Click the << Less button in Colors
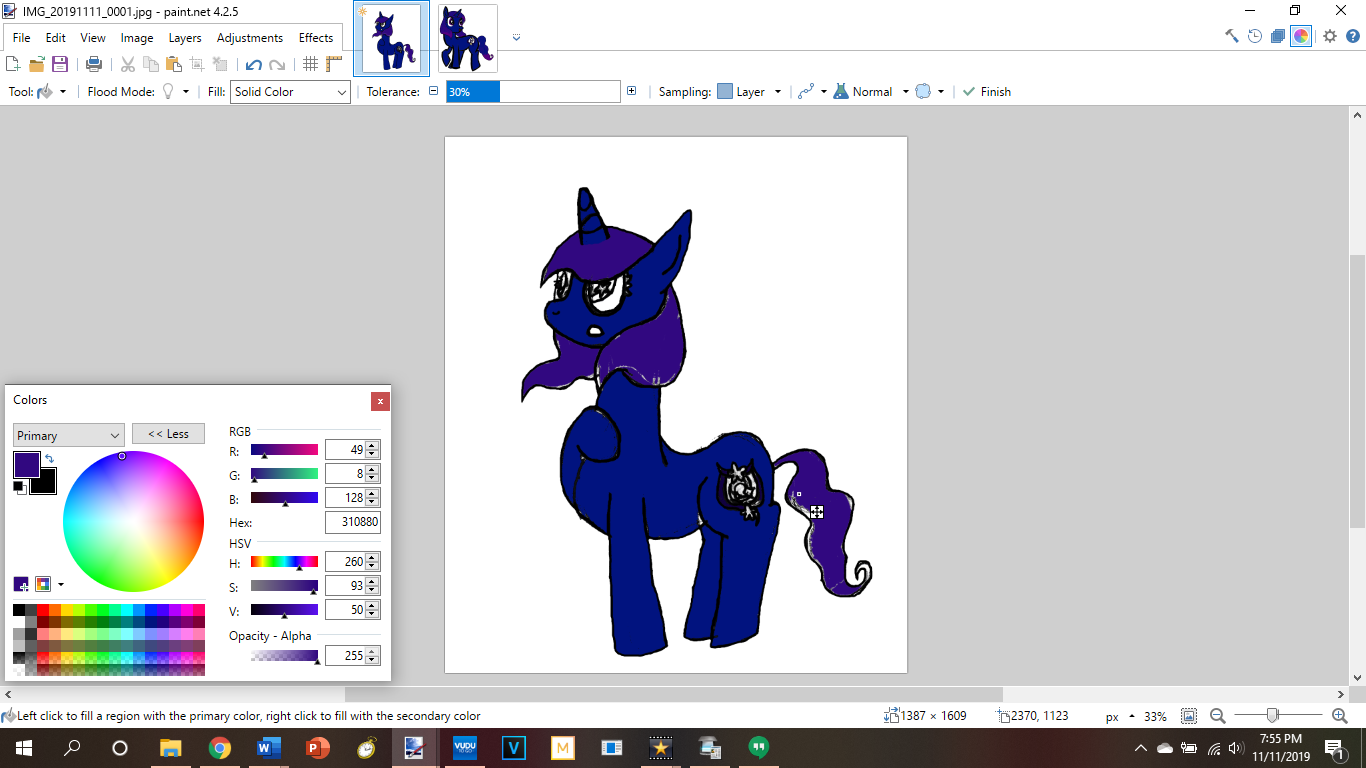This screenshot has height=768, width=1366. pyautogui.click(x=168, y=434)
